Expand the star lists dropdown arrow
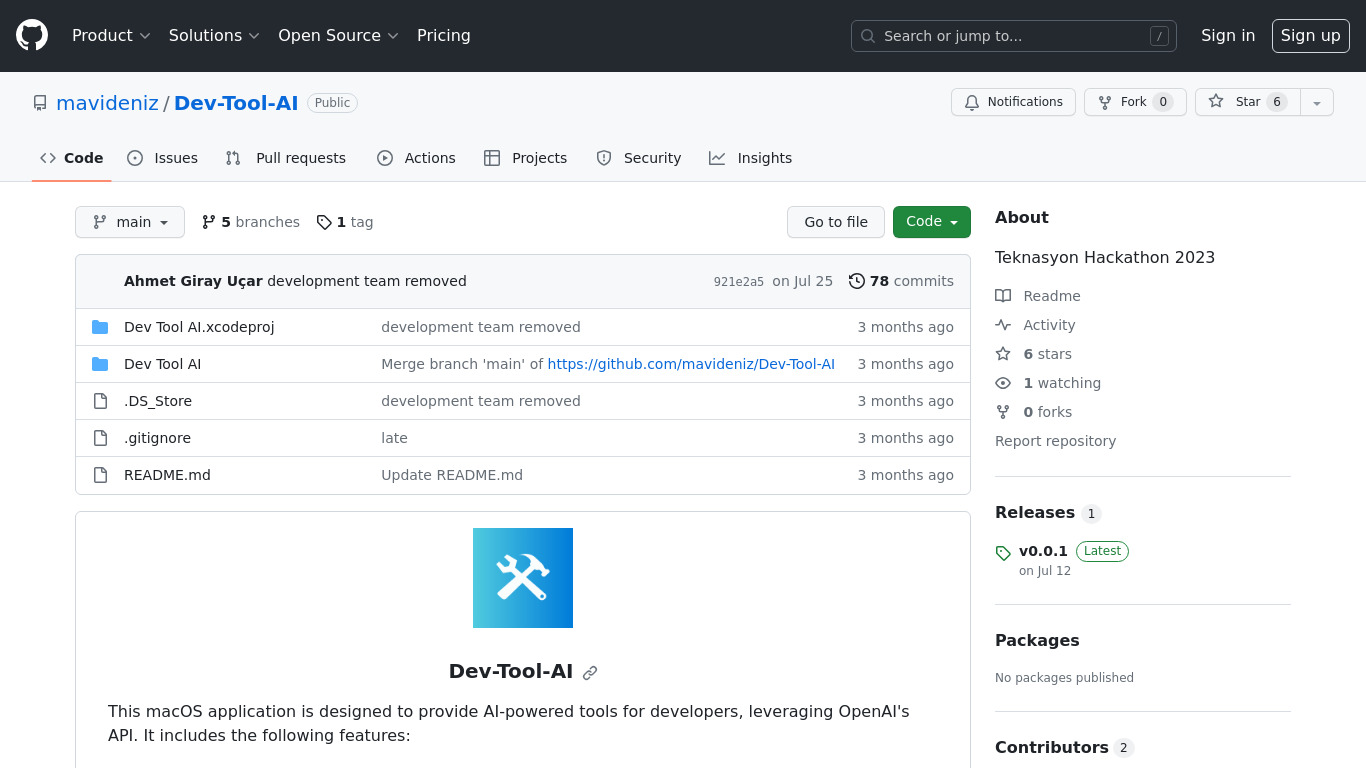1366x768 pixels. point(1317,102)
